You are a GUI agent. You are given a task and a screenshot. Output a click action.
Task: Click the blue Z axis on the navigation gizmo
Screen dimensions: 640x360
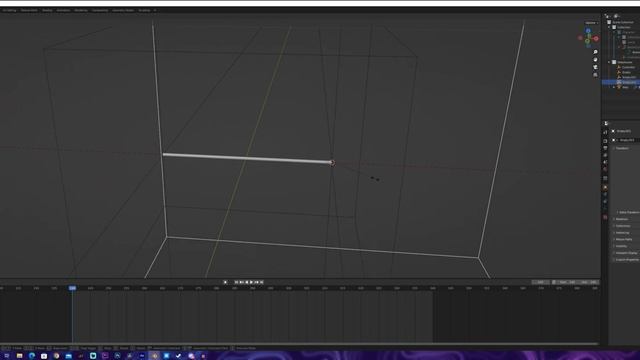[x=588, y=31]
